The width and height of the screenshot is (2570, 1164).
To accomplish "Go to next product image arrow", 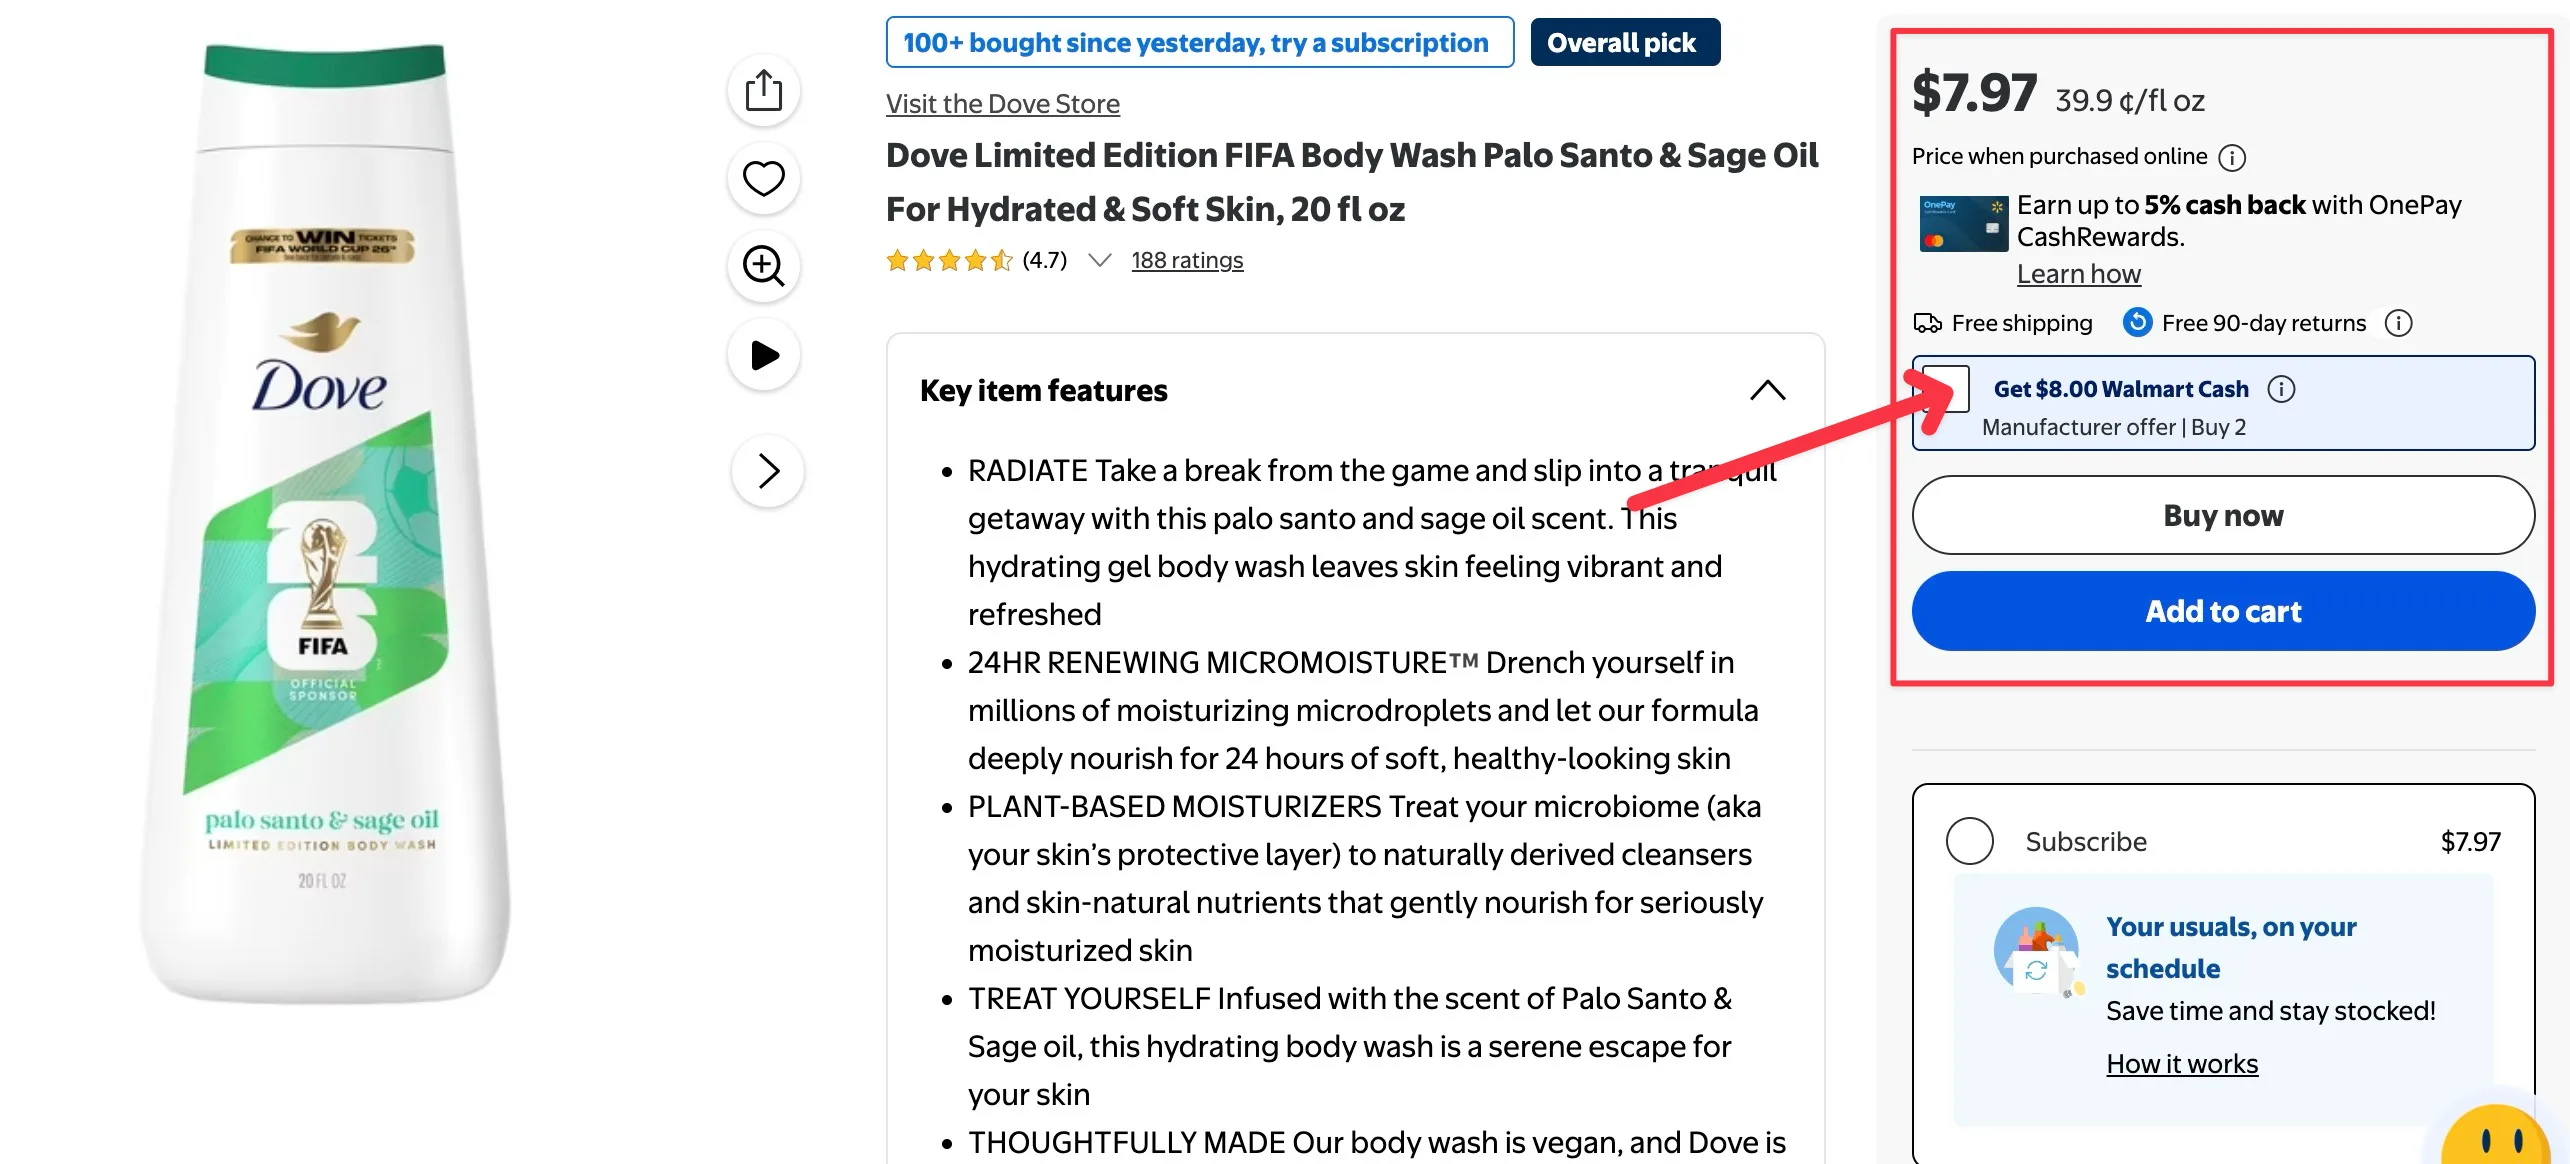I will [768, 471].
